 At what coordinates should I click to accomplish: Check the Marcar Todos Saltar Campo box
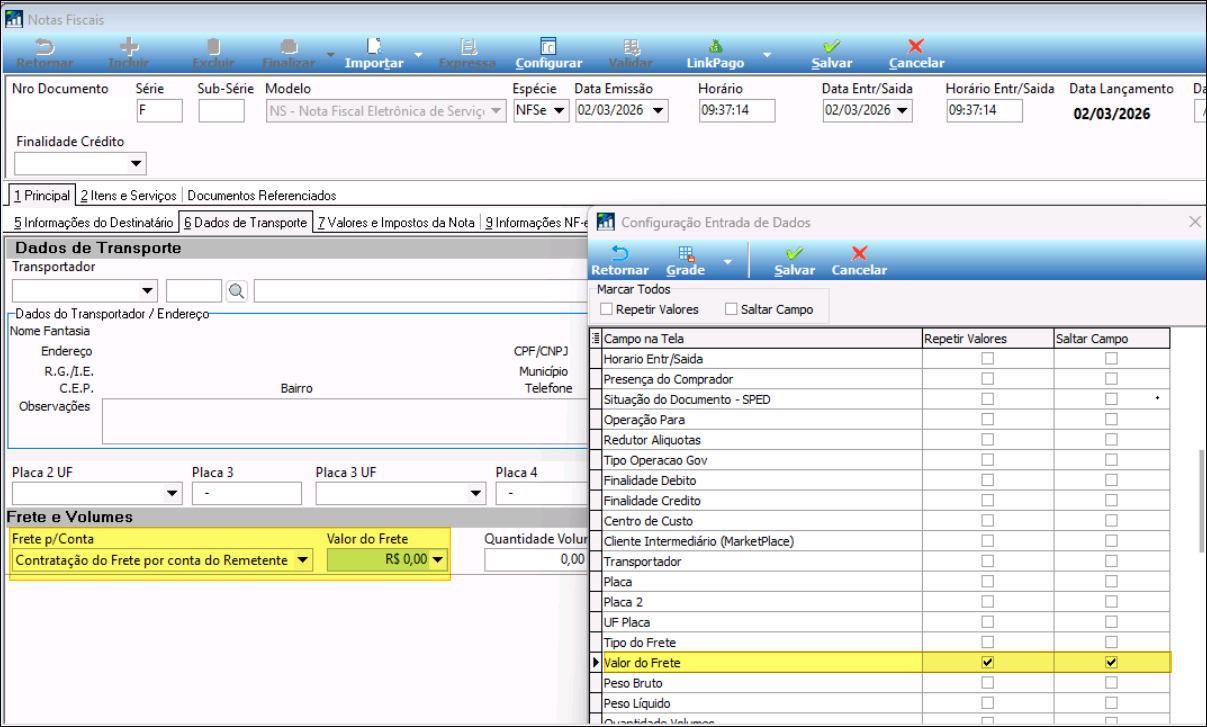(731, 310)
